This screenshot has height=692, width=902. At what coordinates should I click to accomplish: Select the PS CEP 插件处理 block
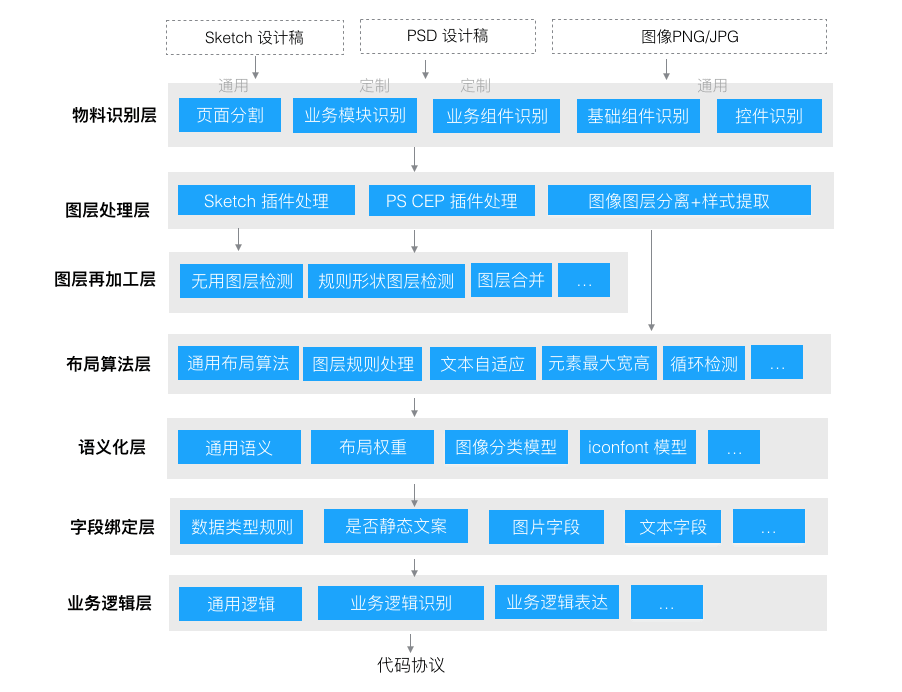[x=452, y=201]
